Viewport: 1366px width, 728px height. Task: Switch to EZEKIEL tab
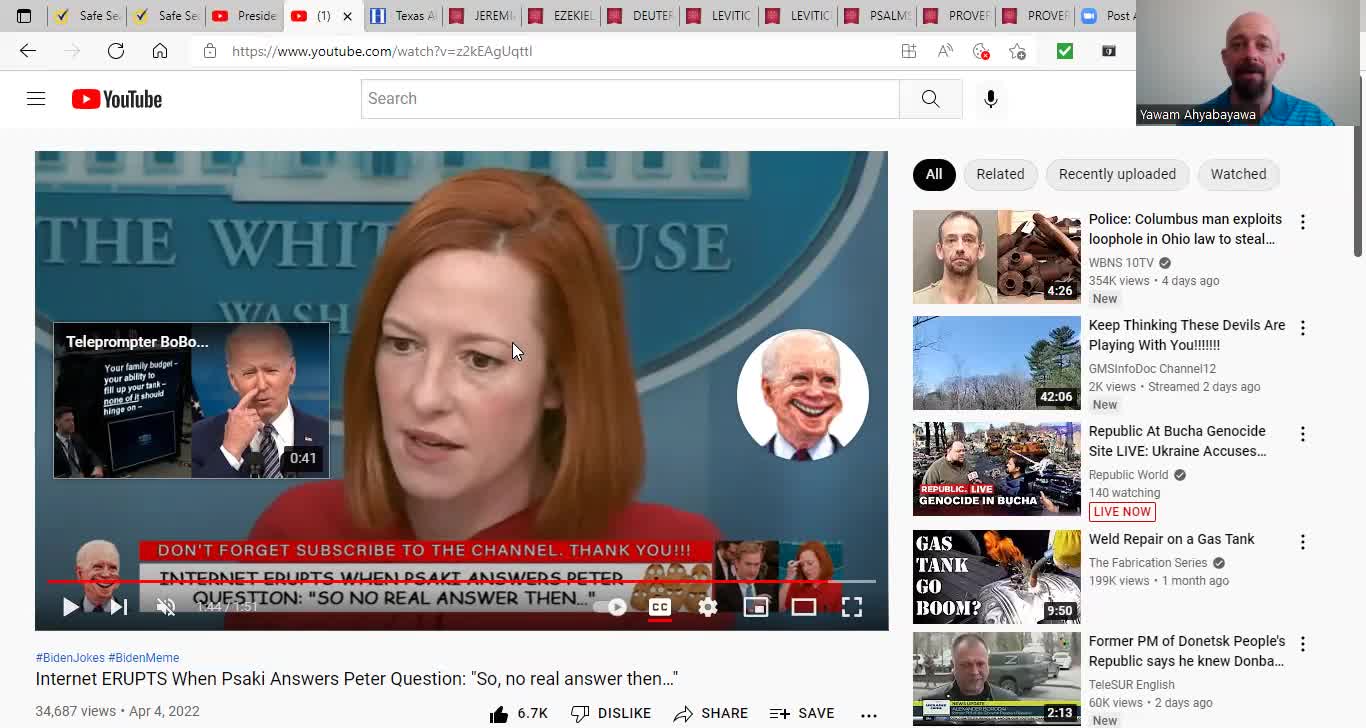(560, 16)
